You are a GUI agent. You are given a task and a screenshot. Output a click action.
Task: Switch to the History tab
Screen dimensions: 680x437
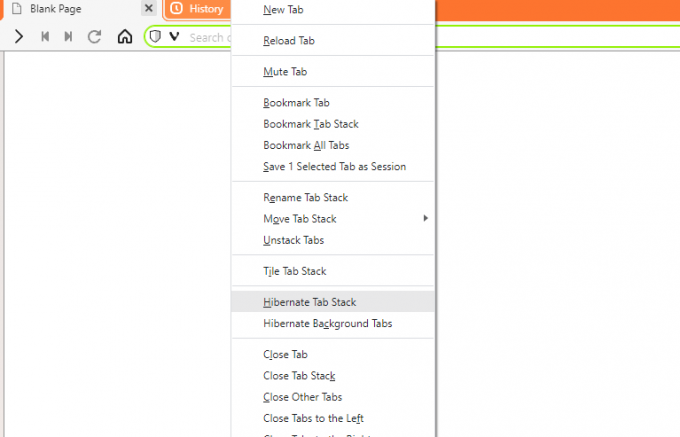point(197,9)
